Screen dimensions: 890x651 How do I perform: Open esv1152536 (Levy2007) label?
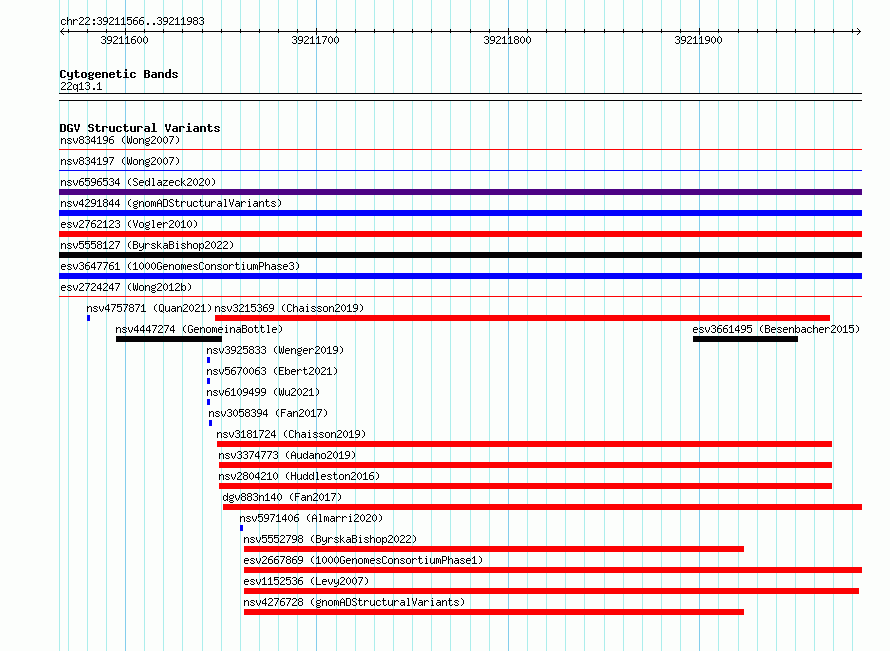click(x=306, y=581)
